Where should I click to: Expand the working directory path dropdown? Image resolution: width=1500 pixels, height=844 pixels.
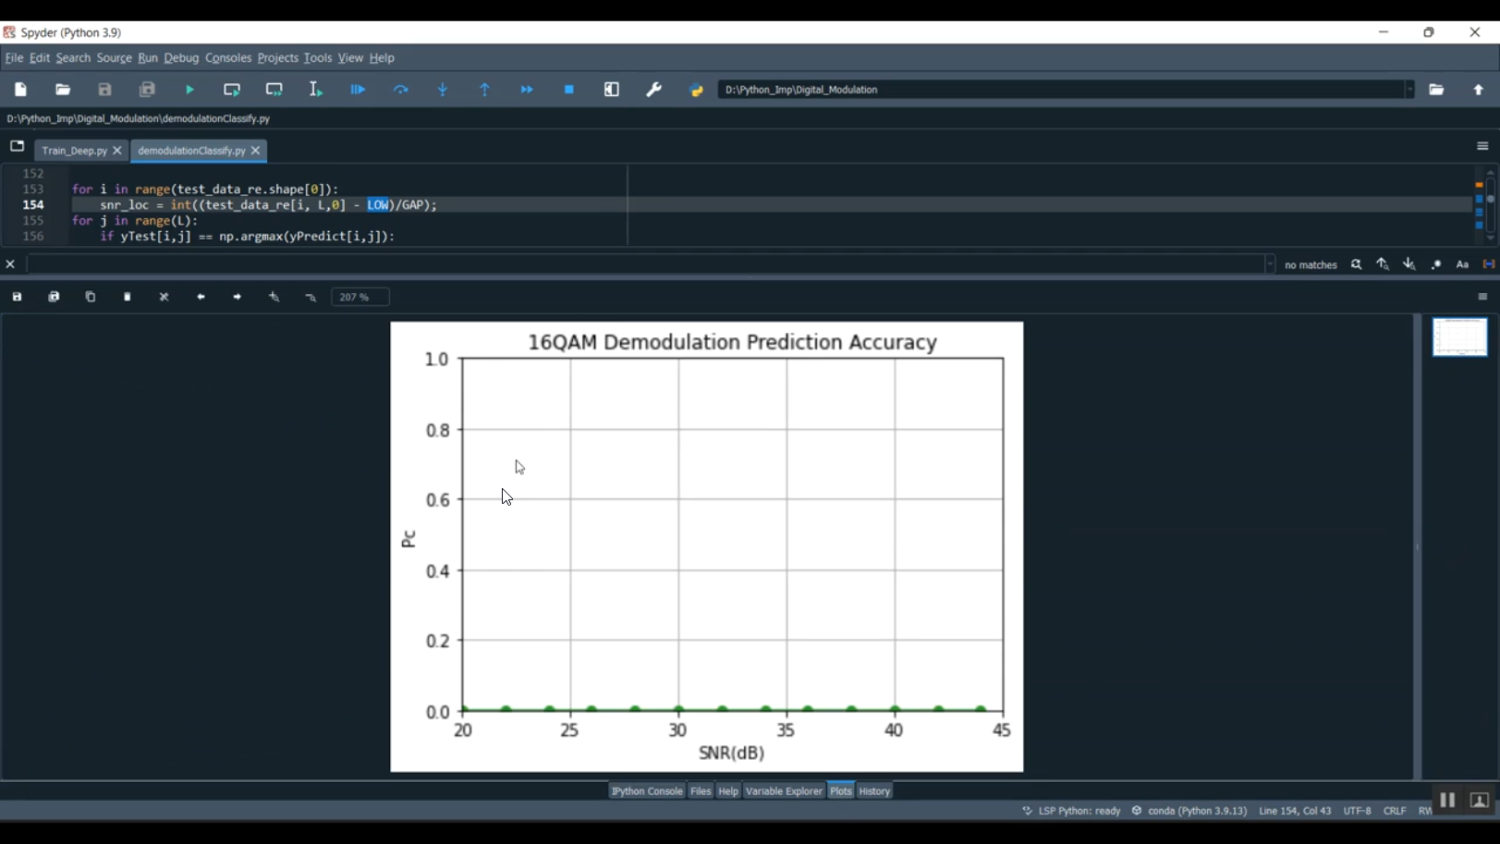coord(1410,90)
